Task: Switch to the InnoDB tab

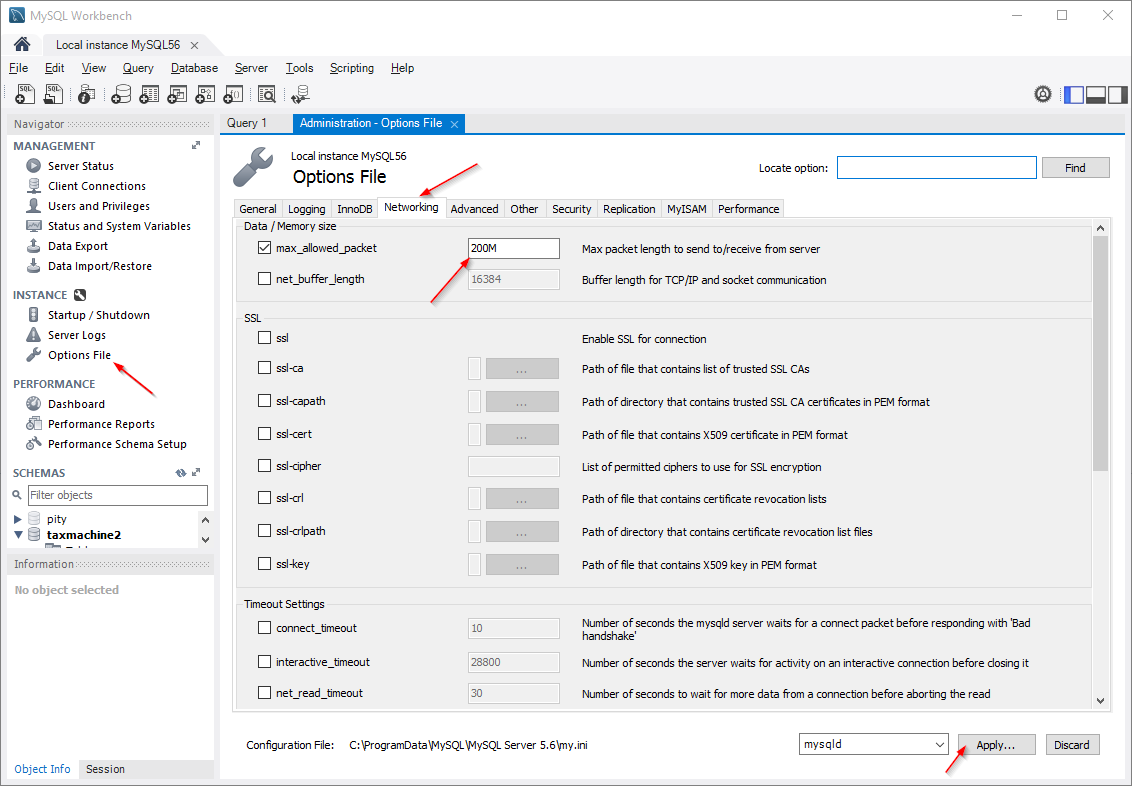Action: (354, 209)
